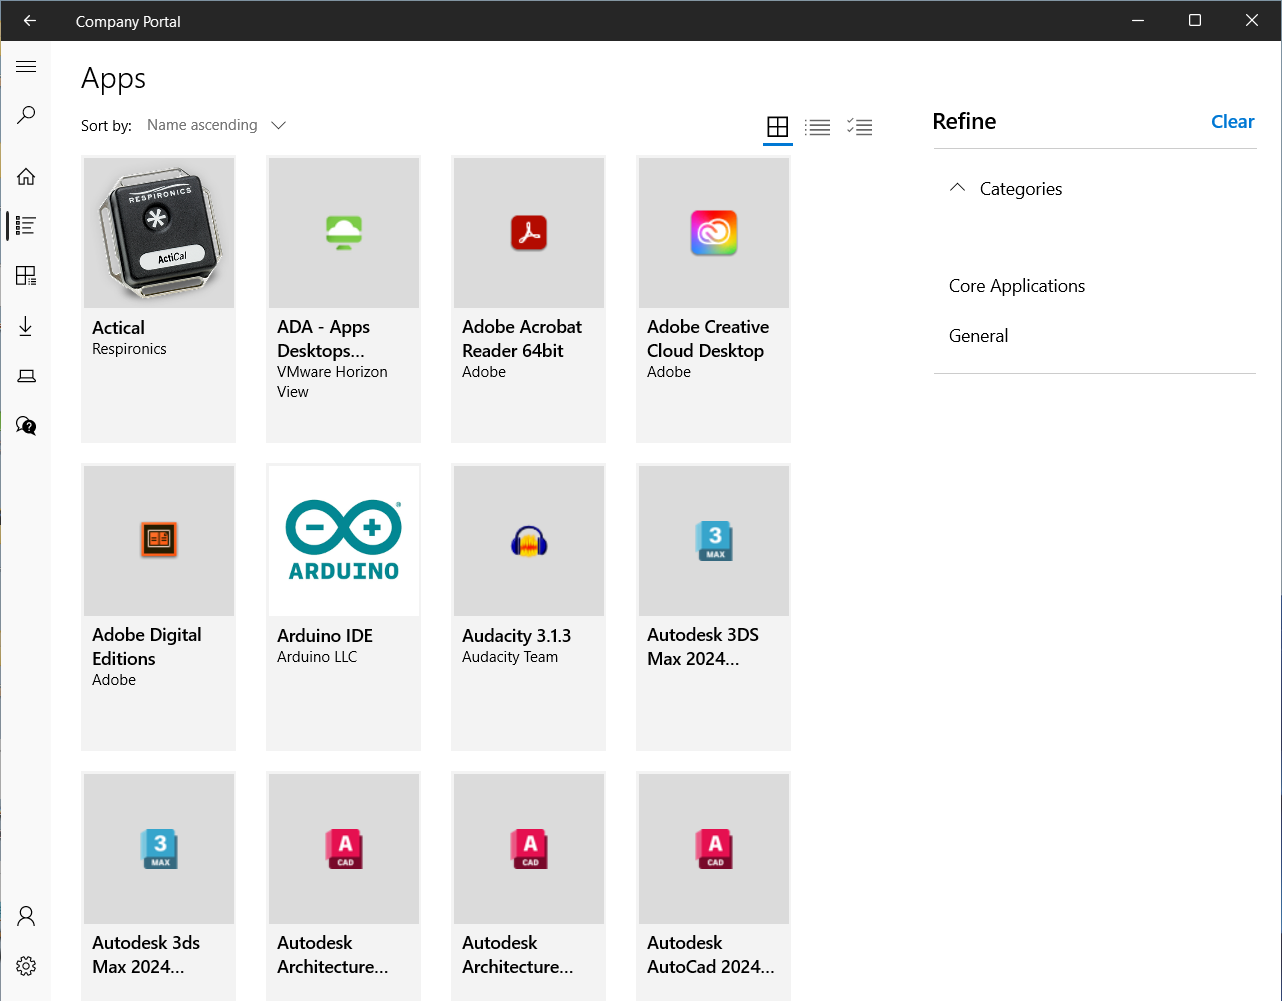Click the Audacity headphones icon

[529, 541]
